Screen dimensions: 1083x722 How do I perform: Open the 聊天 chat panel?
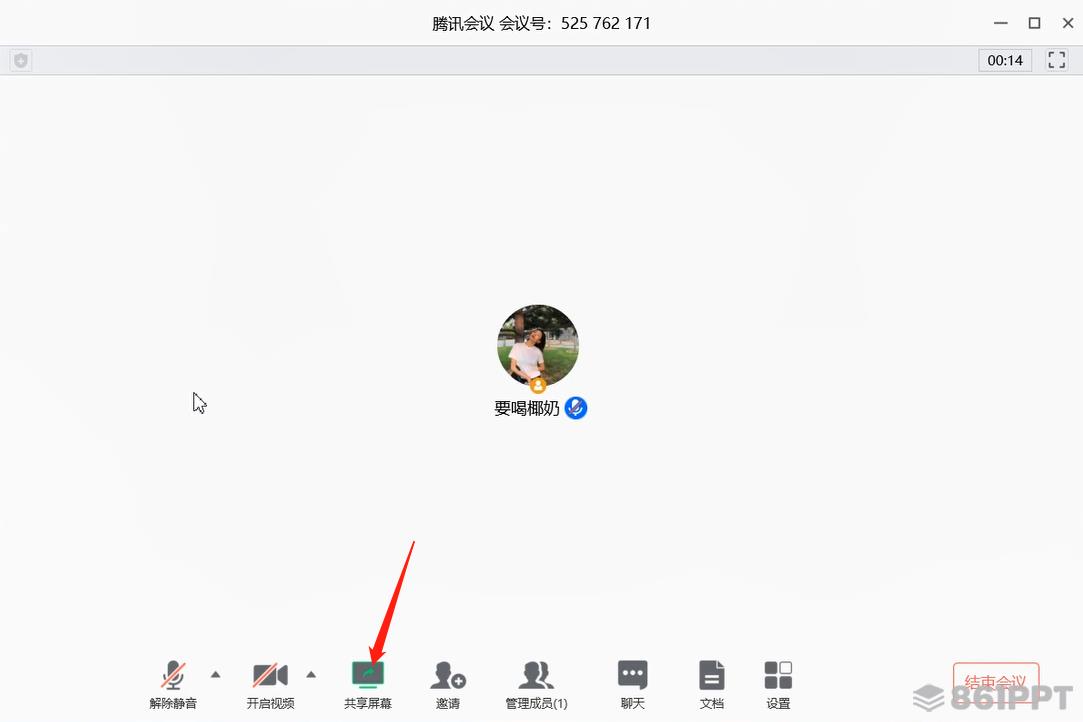click(632, 675)
